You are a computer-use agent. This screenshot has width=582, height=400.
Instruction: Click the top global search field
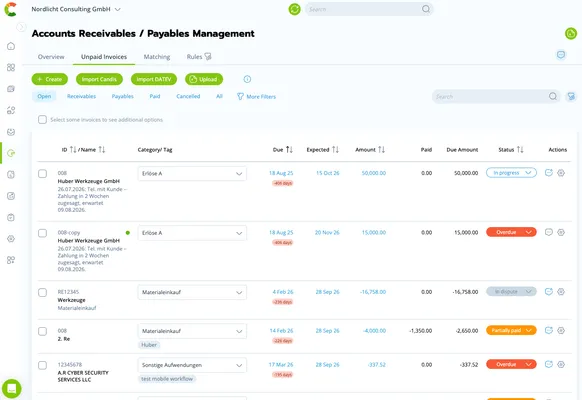(x=369, y=9)
